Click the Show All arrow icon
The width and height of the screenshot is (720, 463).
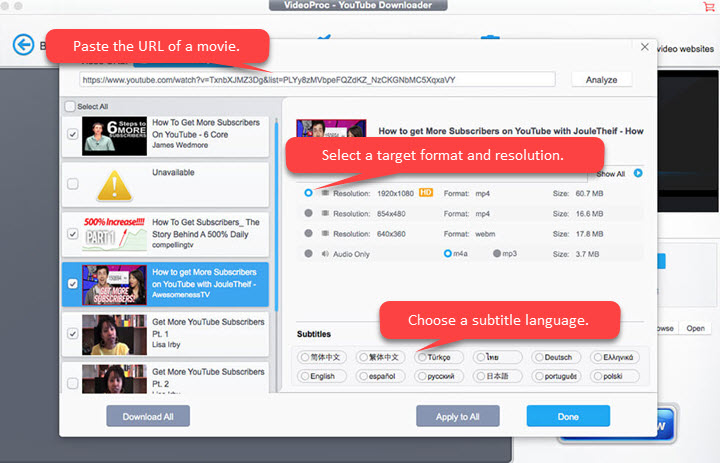point(638,173)
